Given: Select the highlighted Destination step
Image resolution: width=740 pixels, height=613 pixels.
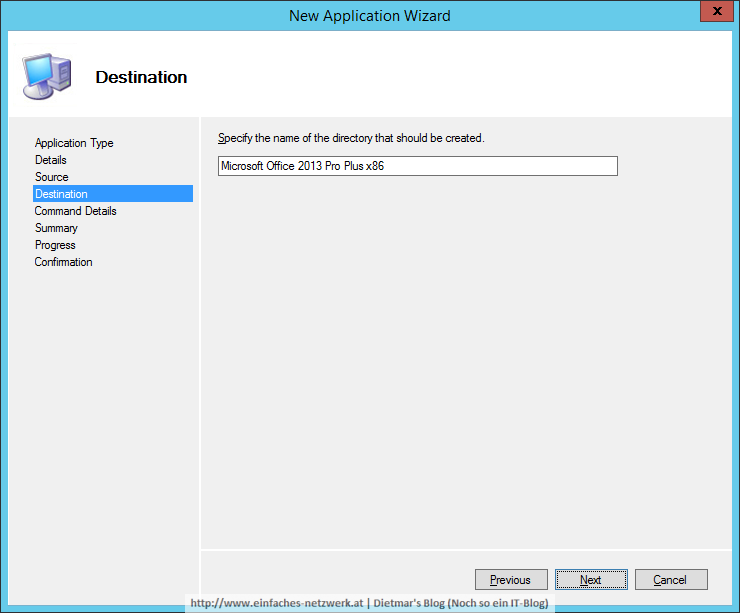Looking at the screenshot, I should (x=113, y=193).
